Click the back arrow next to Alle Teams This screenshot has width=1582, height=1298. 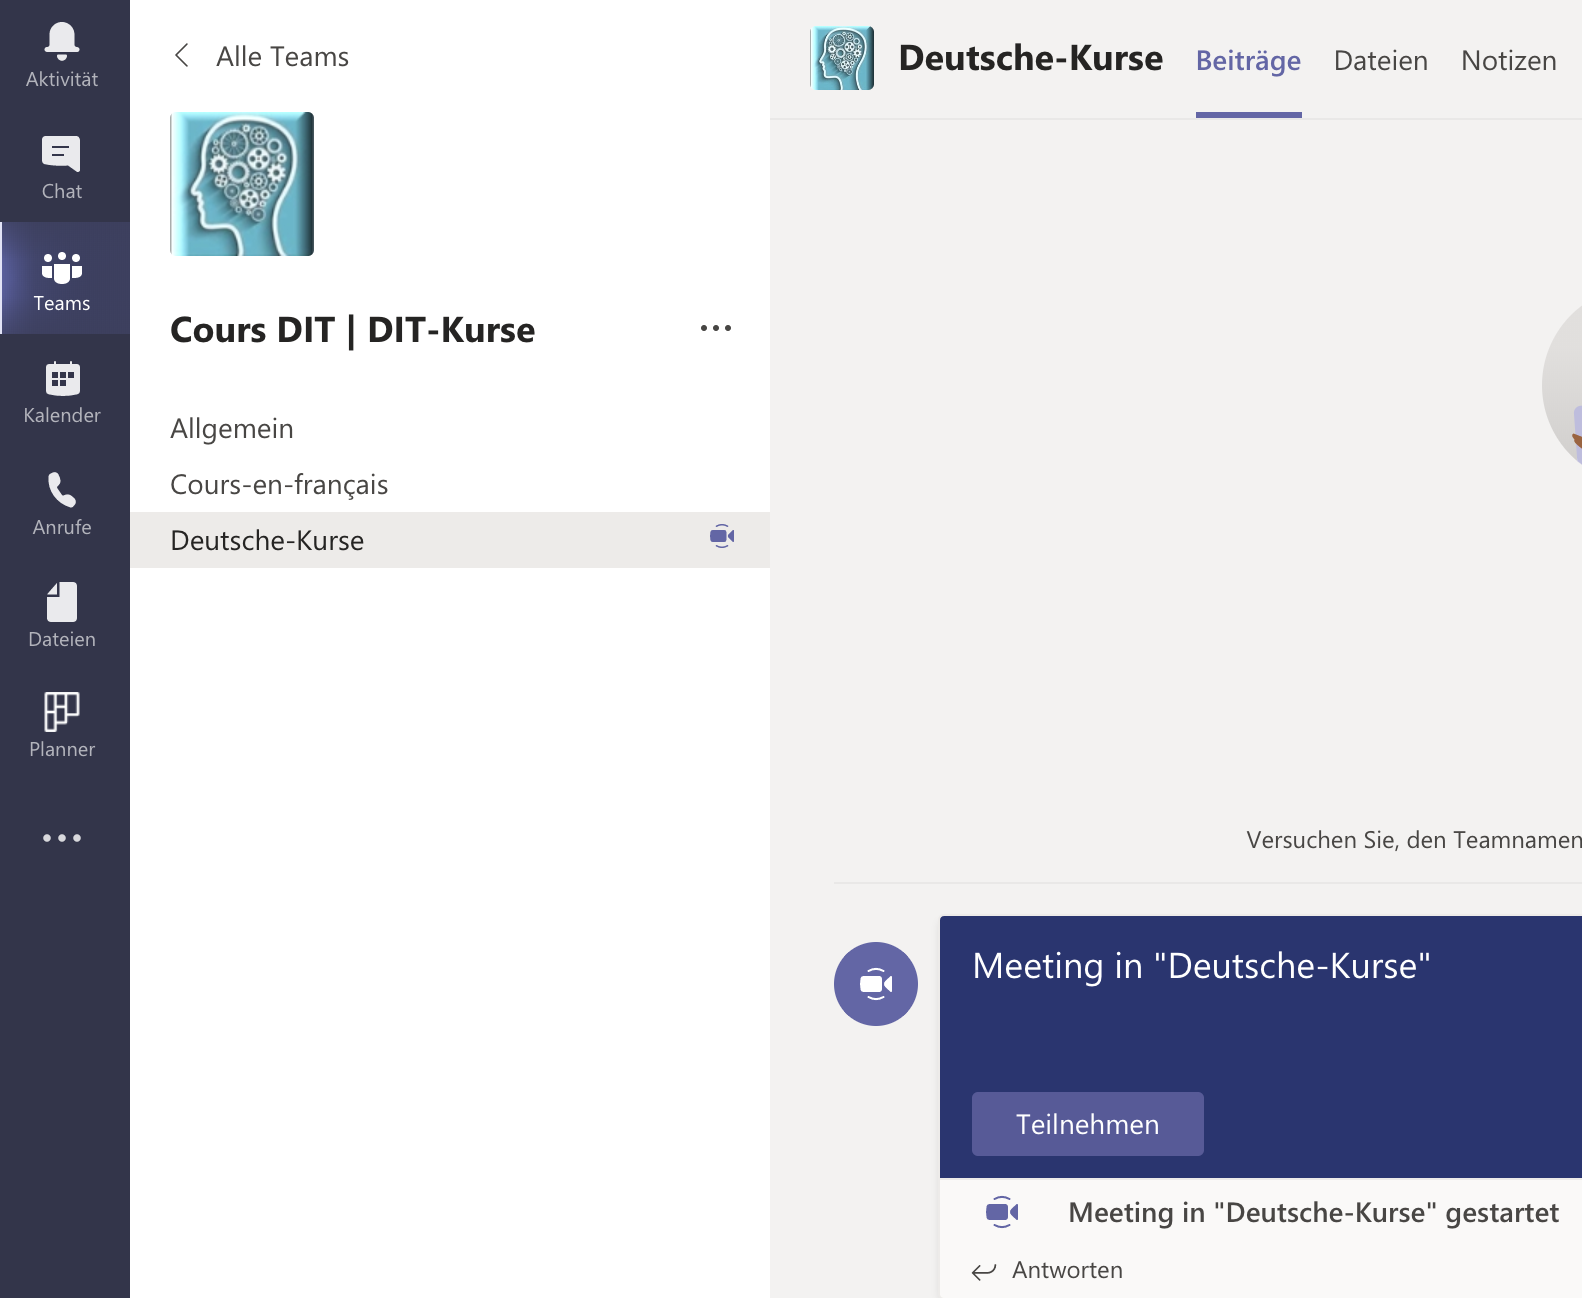pos(182,56)
